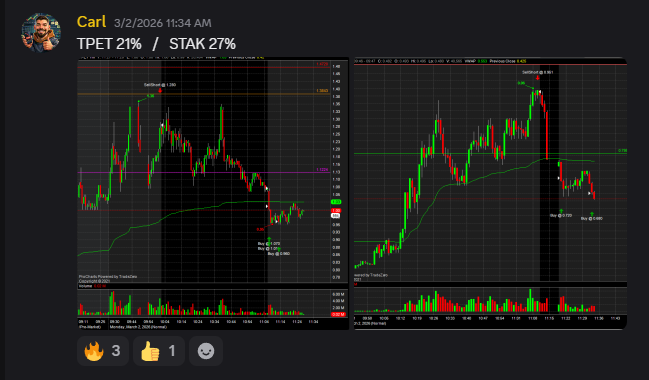649x380 pixels.
Task: Toggle the thumbs up reaction
Action: [159, 351]
